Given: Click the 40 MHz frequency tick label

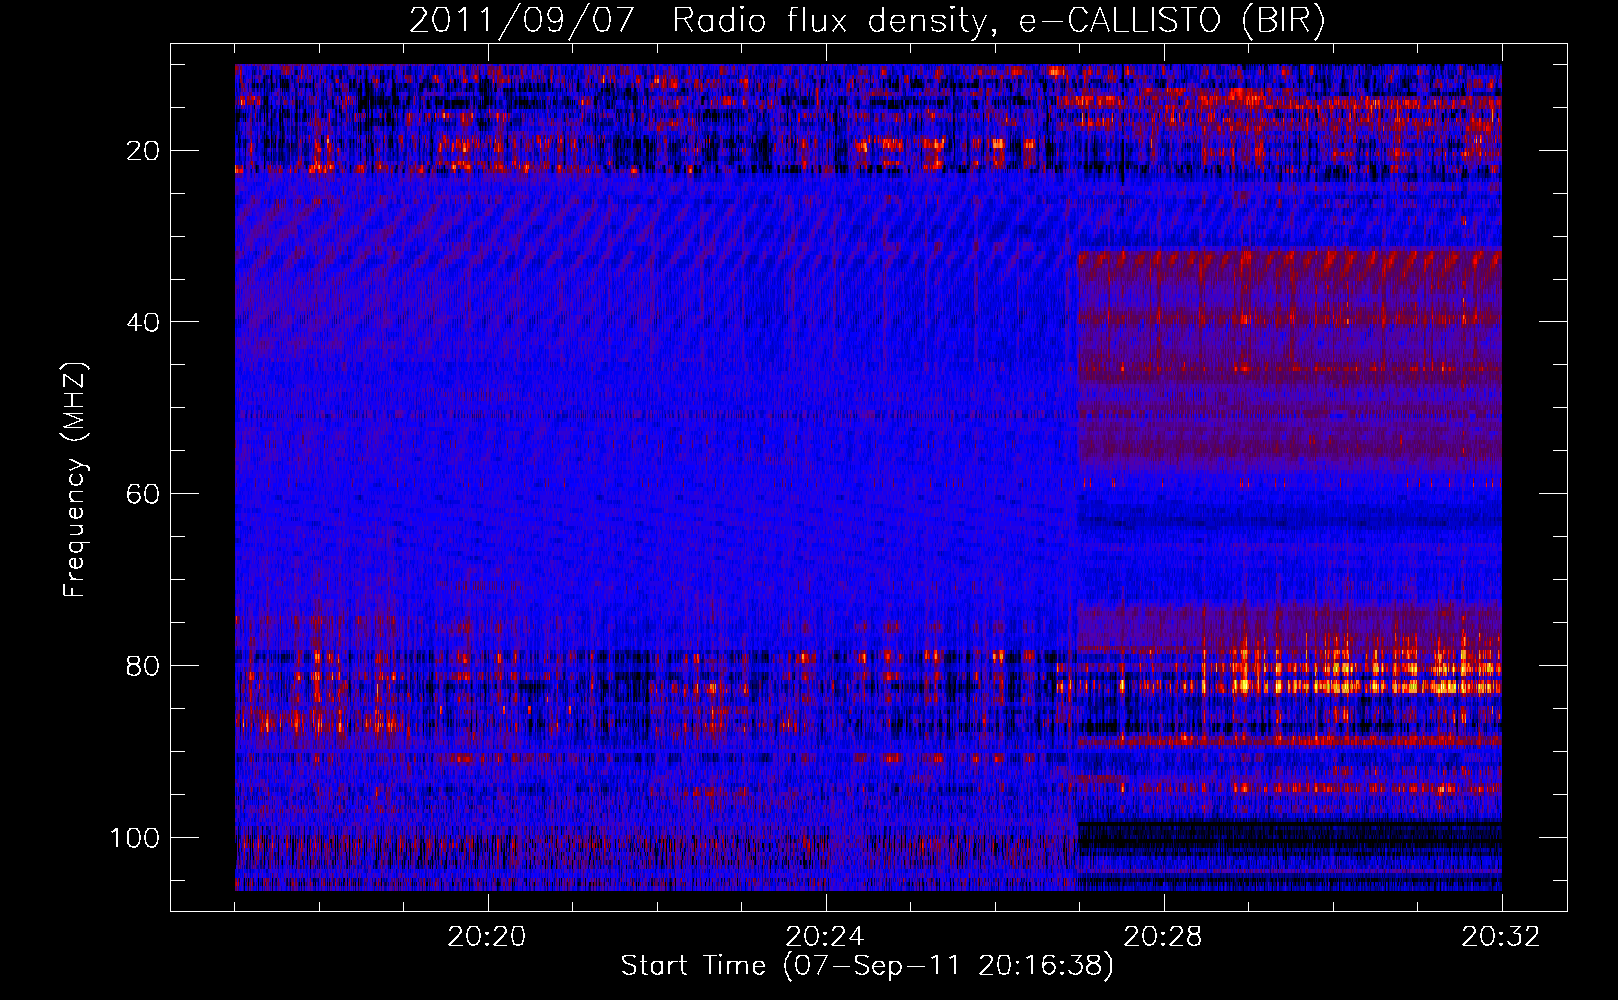Looking at the screenshot, I should click(x=144, y=322).
